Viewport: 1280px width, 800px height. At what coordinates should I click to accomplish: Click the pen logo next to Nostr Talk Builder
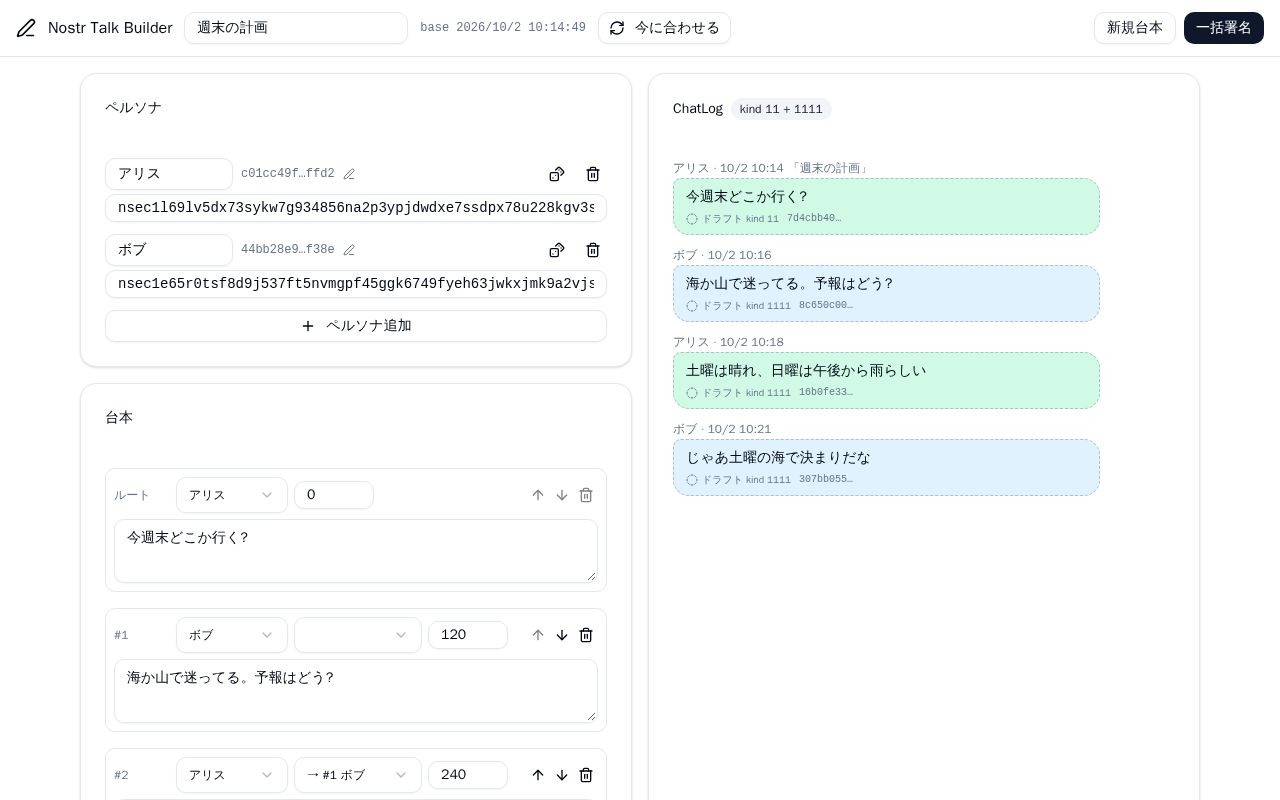(x=26, y=28)
